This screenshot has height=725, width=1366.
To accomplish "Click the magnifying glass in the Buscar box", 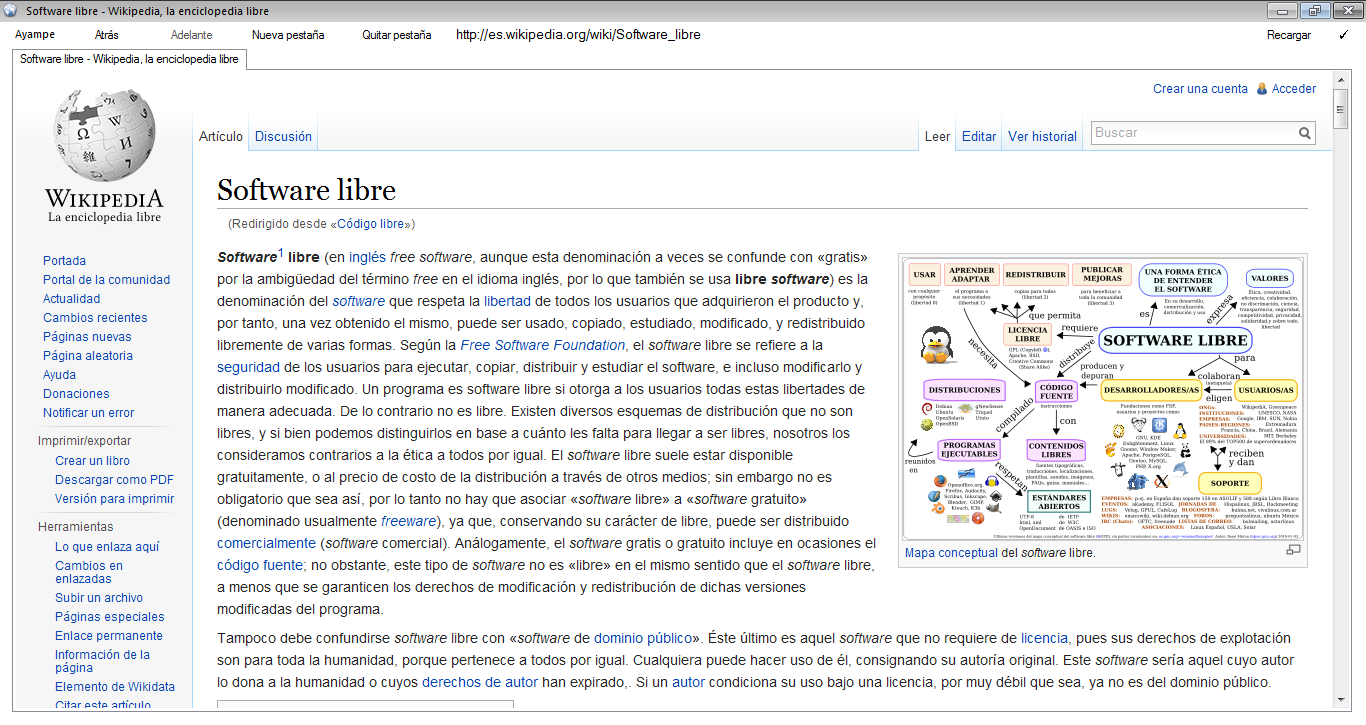I will coord(1305,132).
